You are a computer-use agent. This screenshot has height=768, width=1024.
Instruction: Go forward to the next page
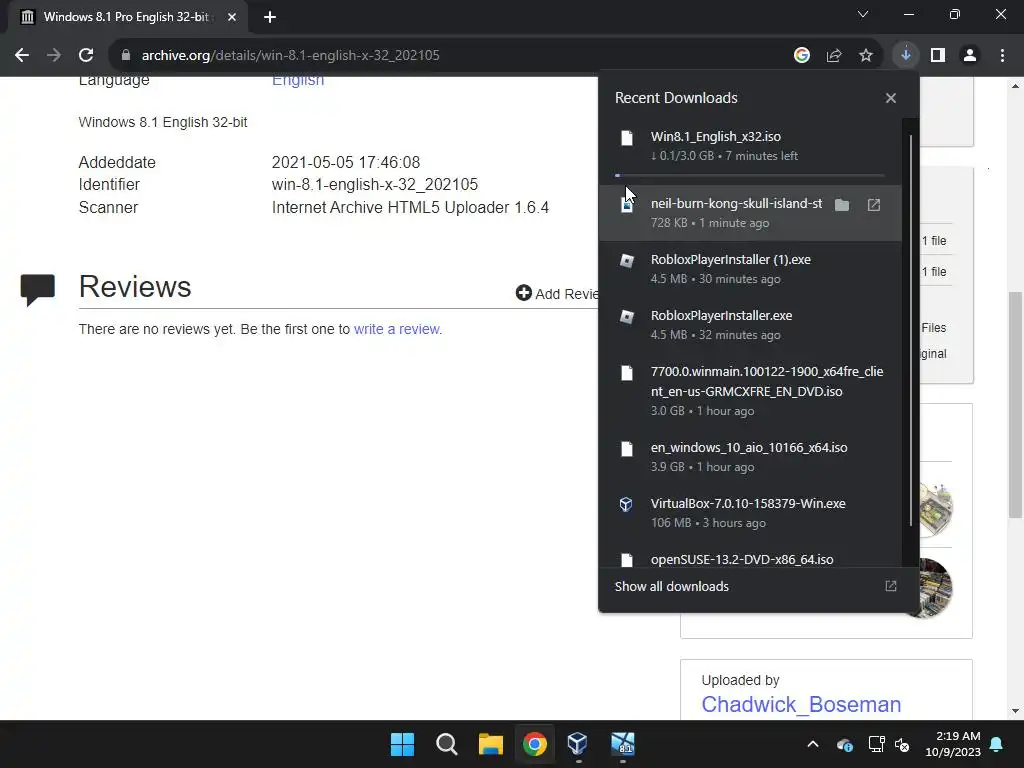(x=54, y=56)
